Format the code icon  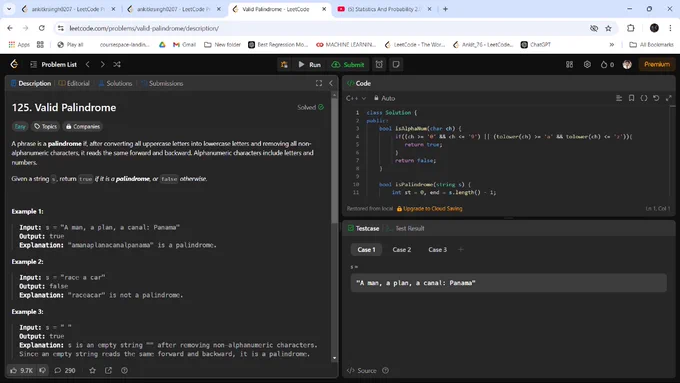point(619,98)
